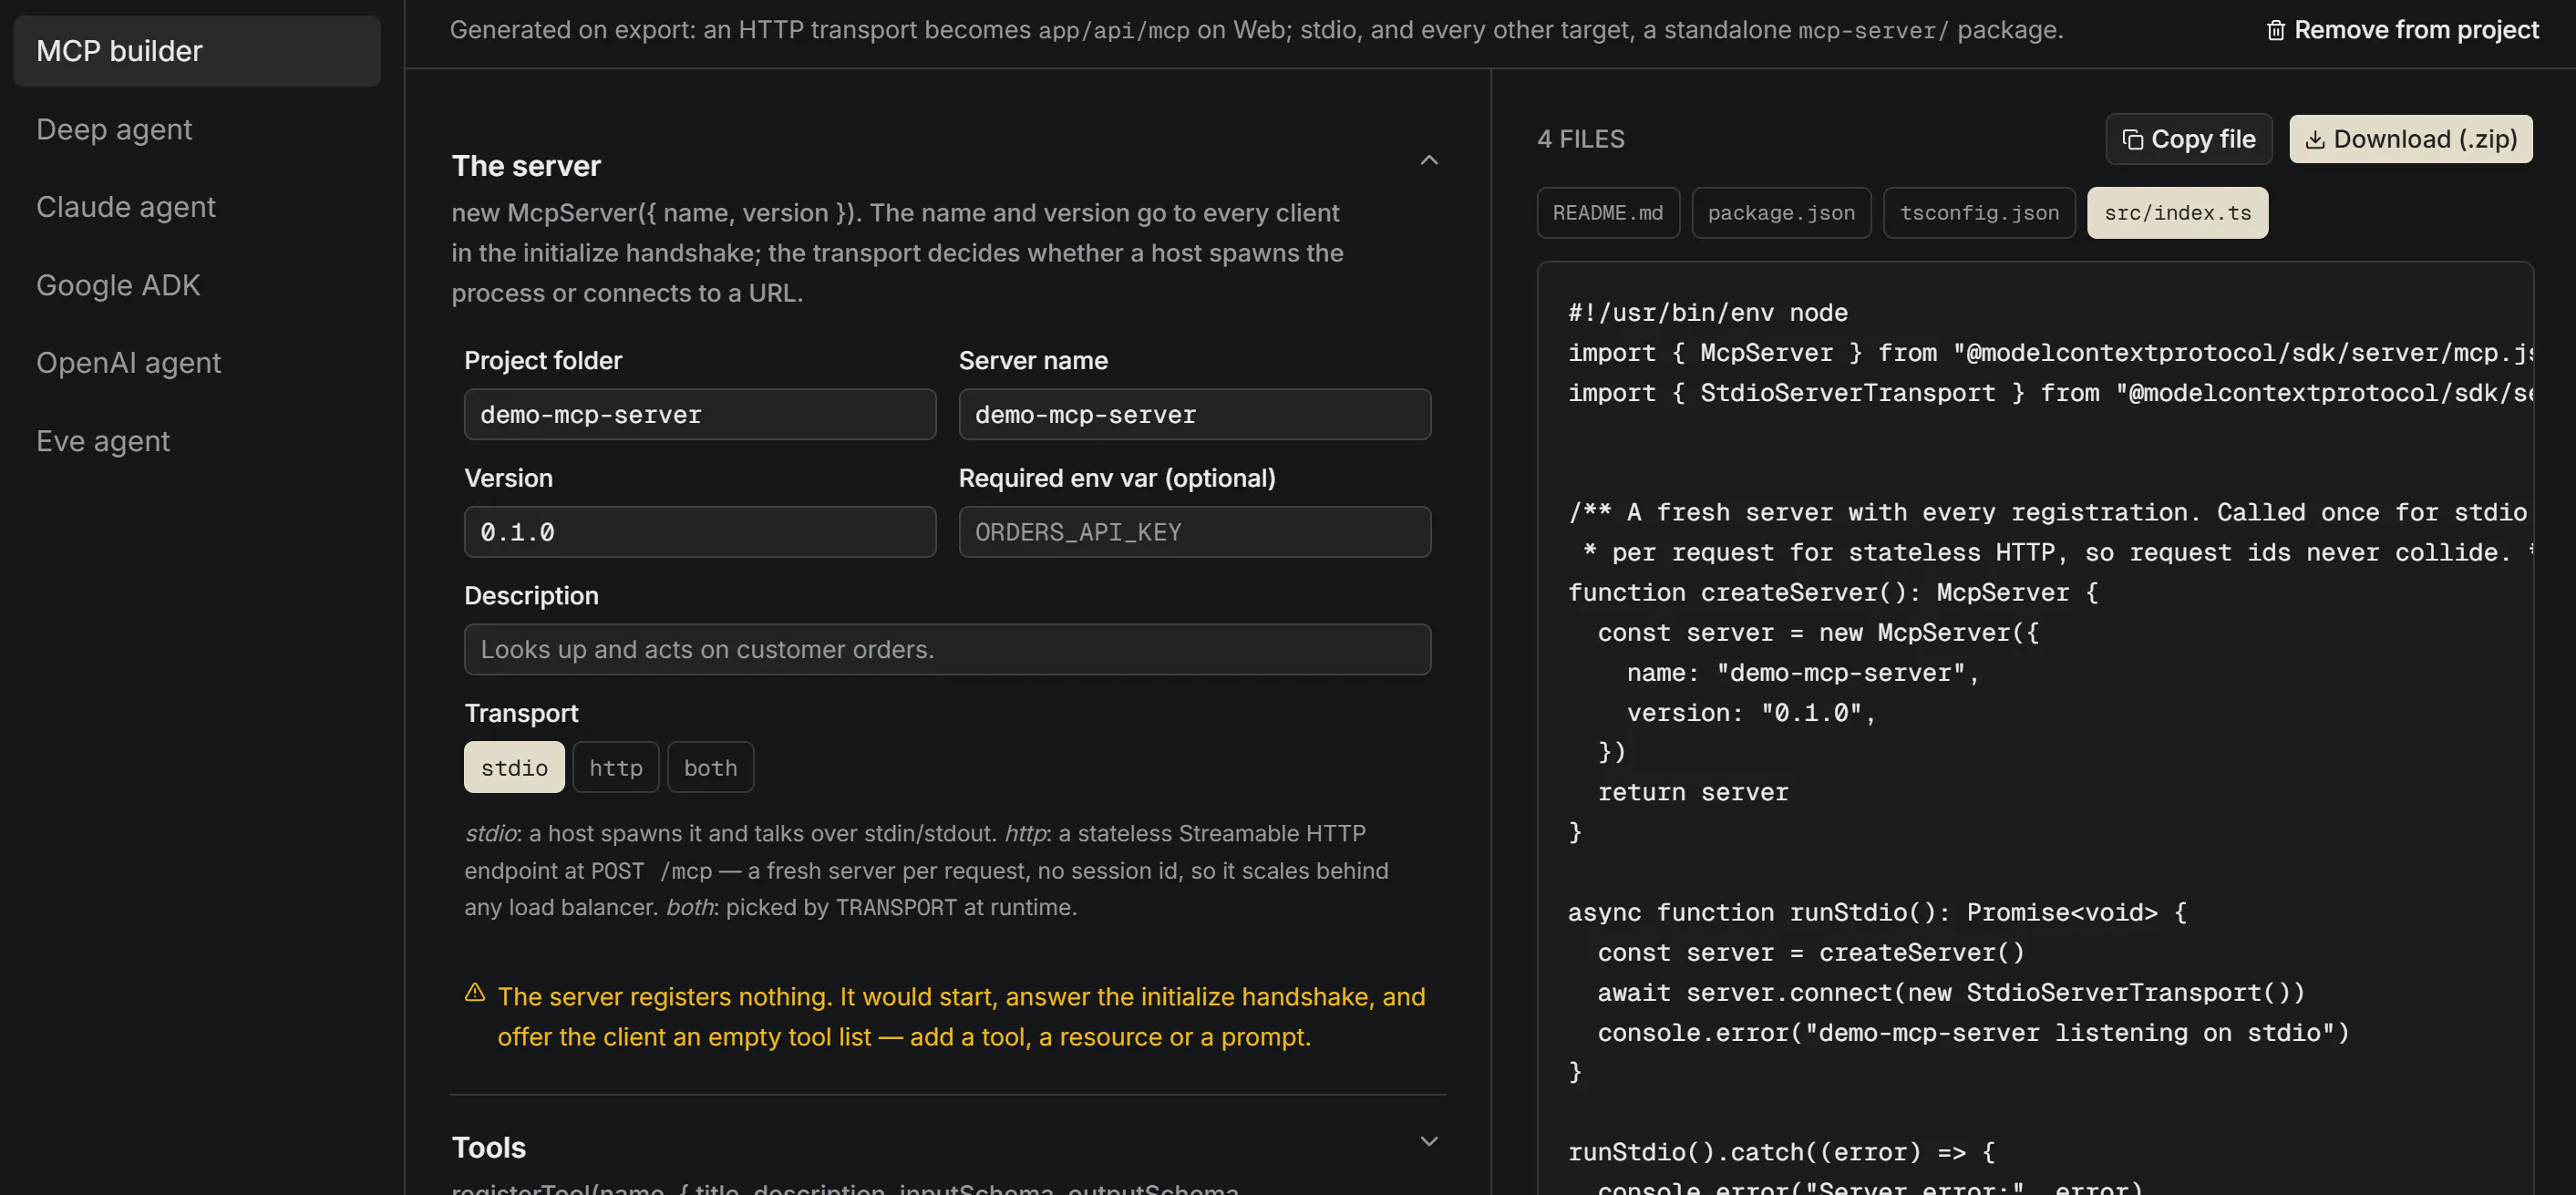Click the trash icon beside Remove from project
Viewport: 2576px width, 1195px height.
click(x=2275, y=30)
